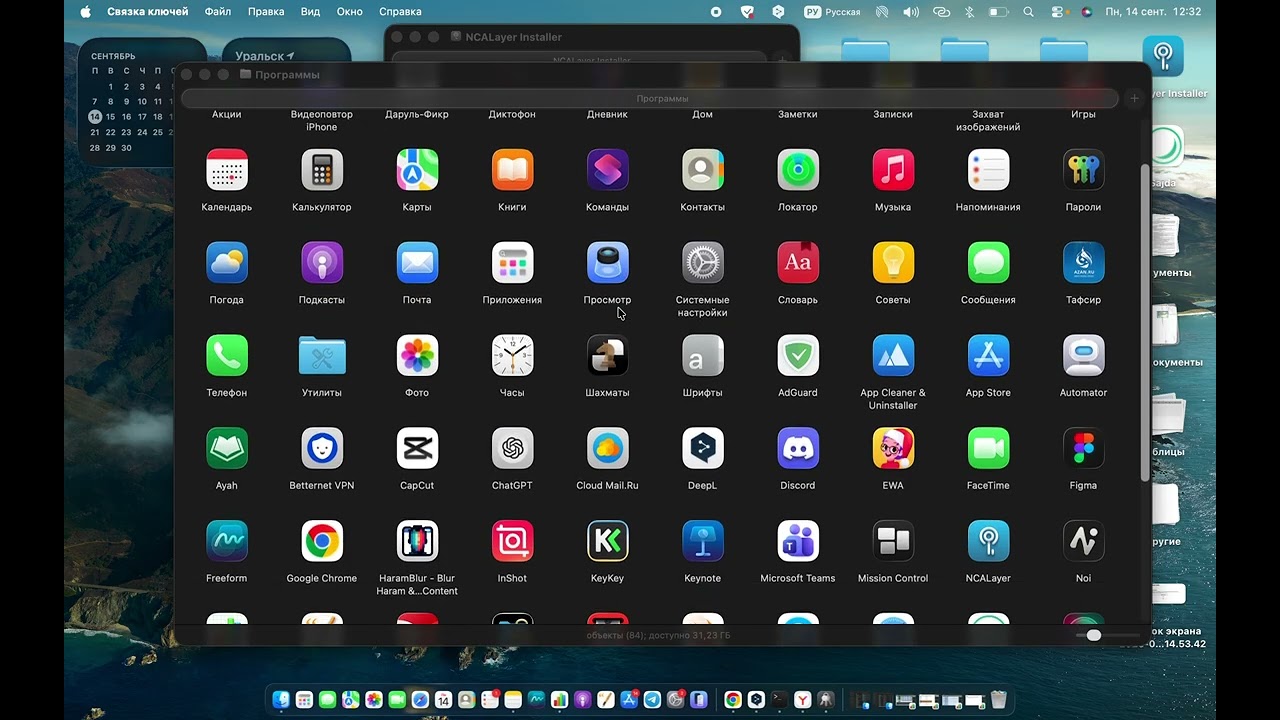The width and height of the screenshot is (1280, 720).
Task: Open the Справка menu
Action: click(400, 12)
